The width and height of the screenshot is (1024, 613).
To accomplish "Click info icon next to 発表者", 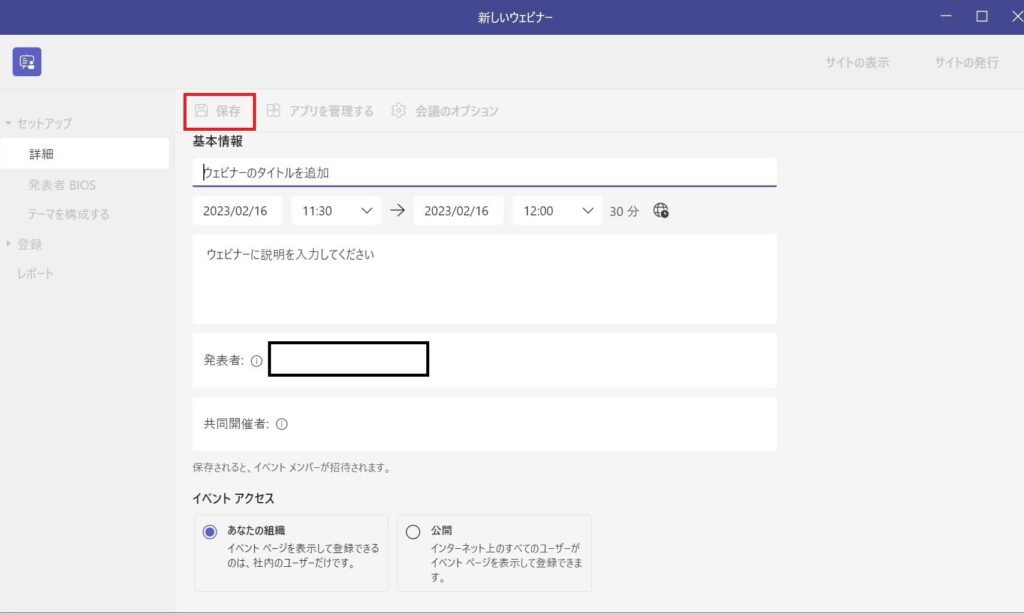I will pos(256,361).
